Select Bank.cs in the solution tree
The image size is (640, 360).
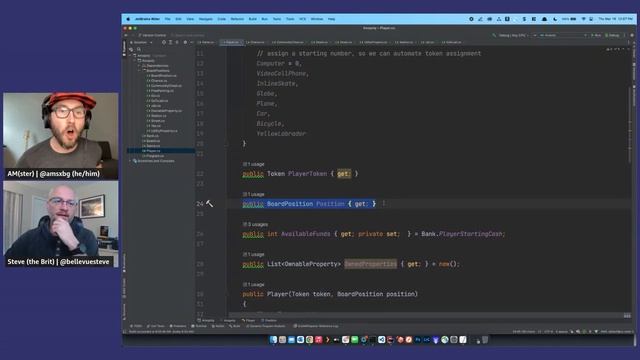[x=150, y=136]
